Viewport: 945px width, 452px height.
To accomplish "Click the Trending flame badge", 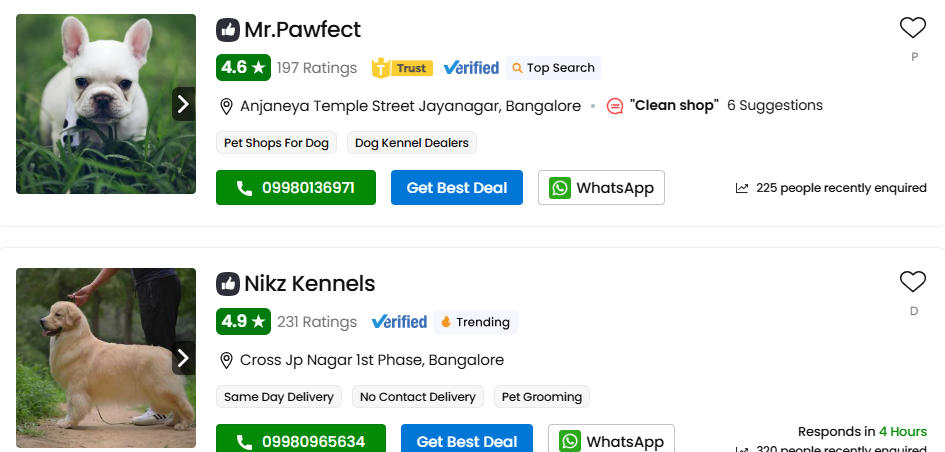I will click(475, 322).
